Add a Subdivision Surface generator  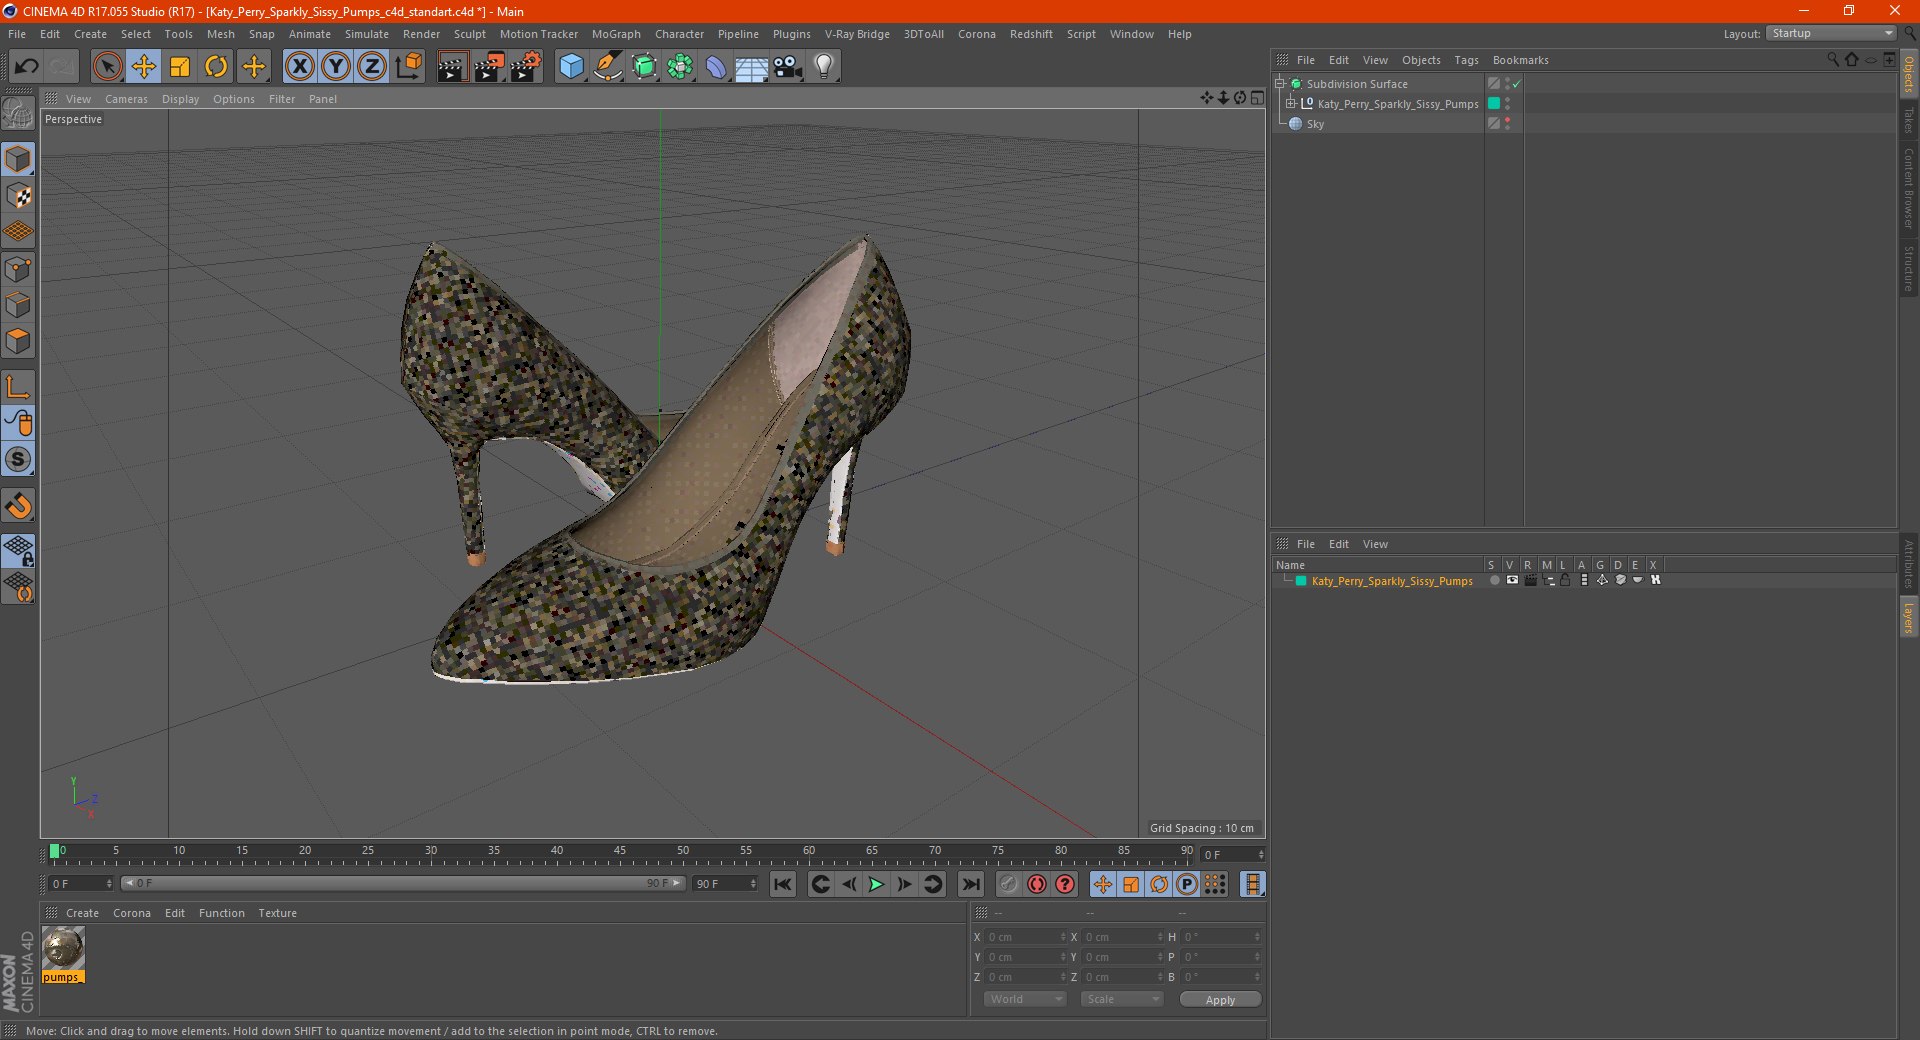pyautogui.click(x=644, y=67)
